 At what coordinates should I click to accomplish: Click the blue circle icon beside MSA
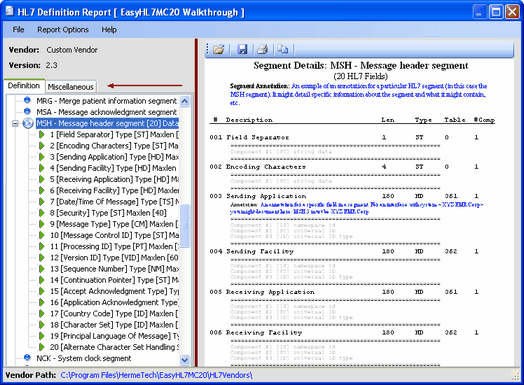[x=27, y=111]
